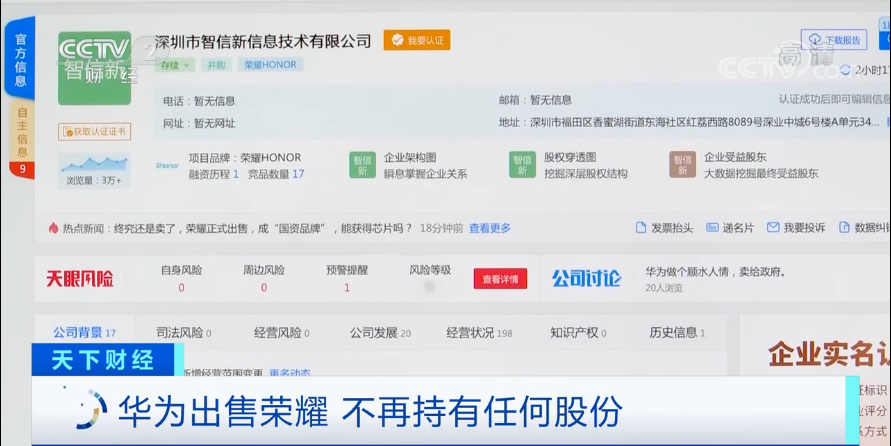Screen dimensions: 891x446
Task: Switch to 经营状况 tab
Action: 479,333
